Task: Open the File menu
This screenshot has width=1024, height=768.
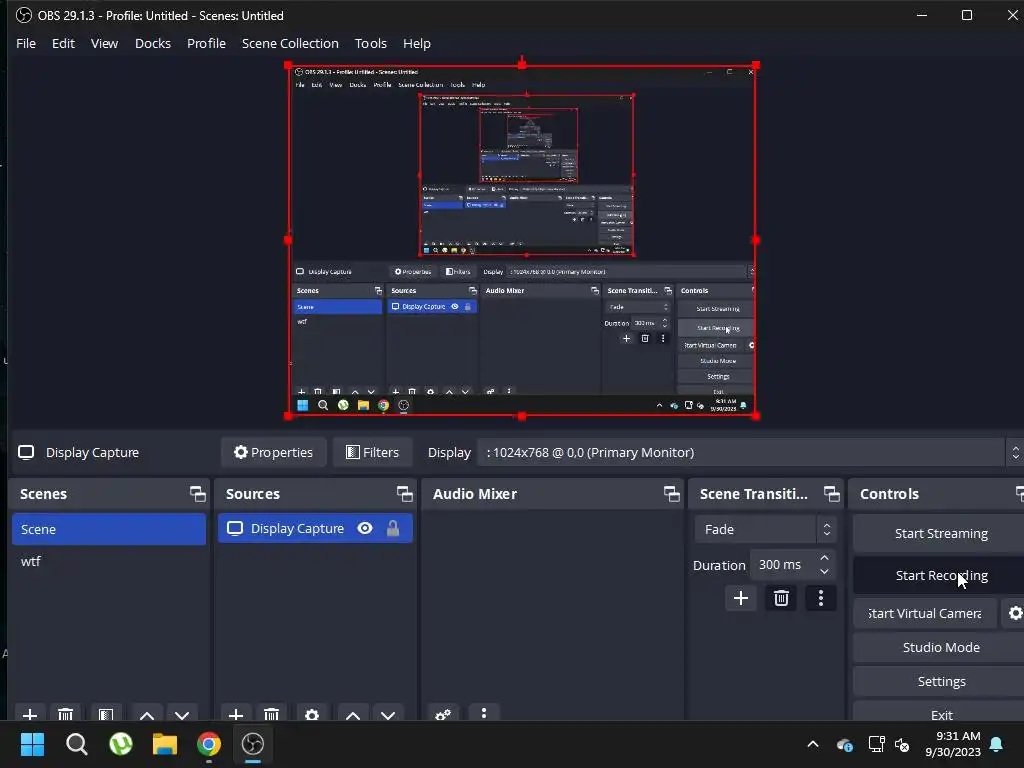Action: [26, 43]
